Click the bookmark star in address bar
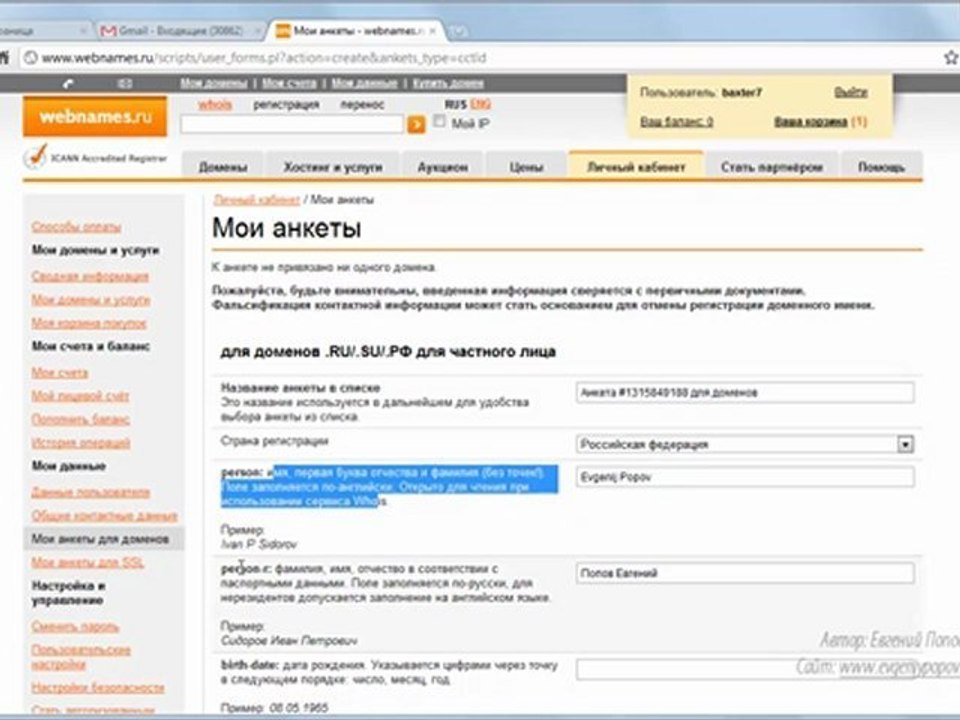This screenshot has height=720, width=960. coord(951,58)
